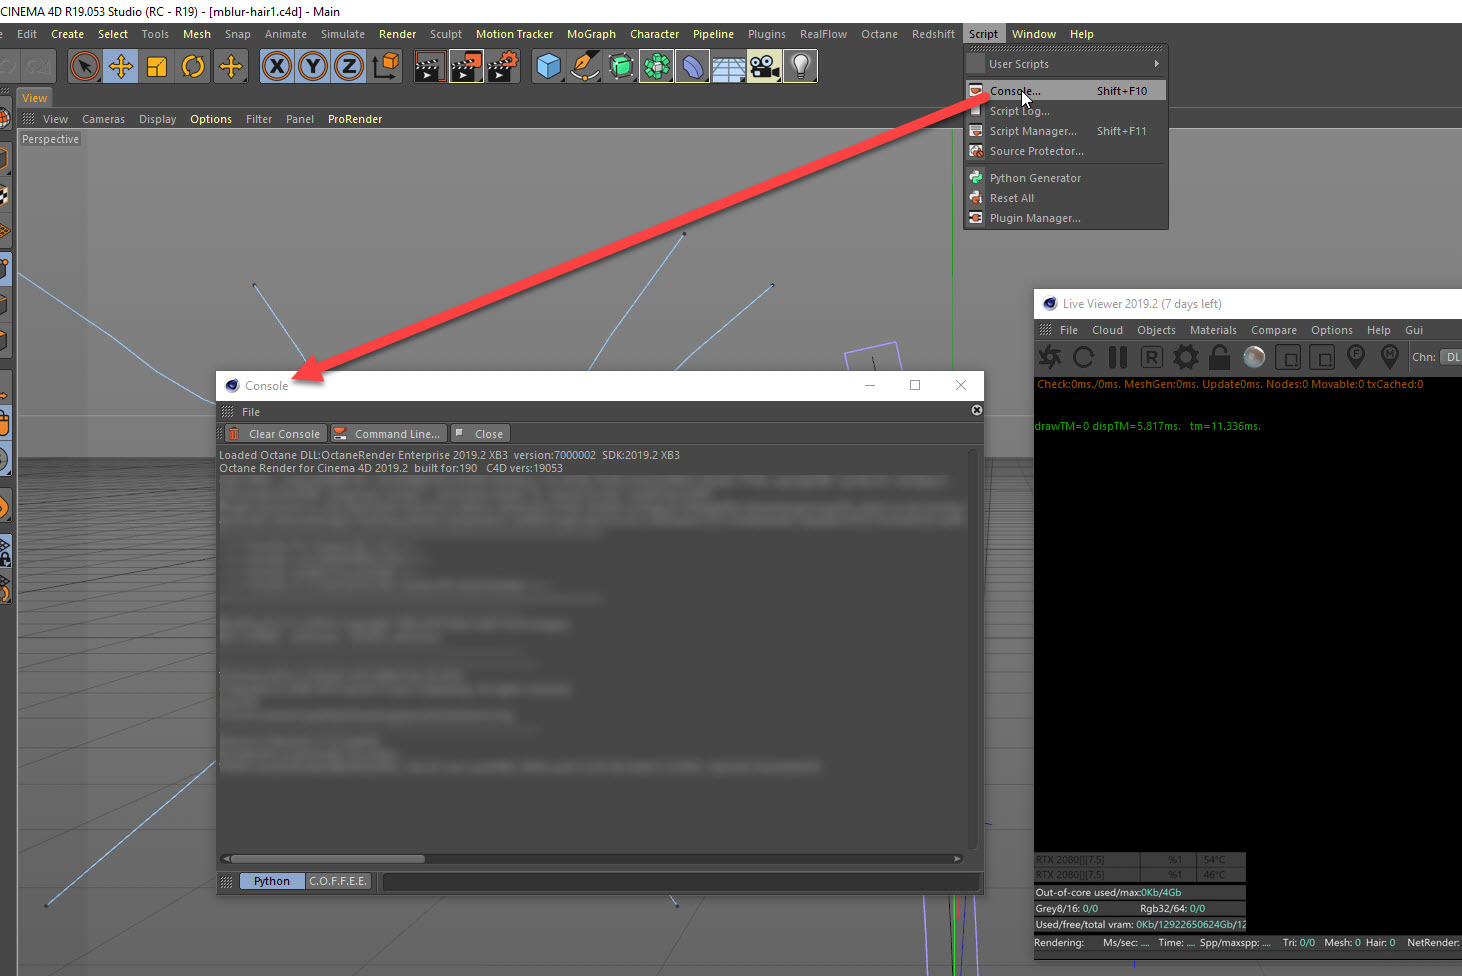Click the Render to Picture Viewer icon
Viewport: 1462px width, 976px height.
(466, 67)
